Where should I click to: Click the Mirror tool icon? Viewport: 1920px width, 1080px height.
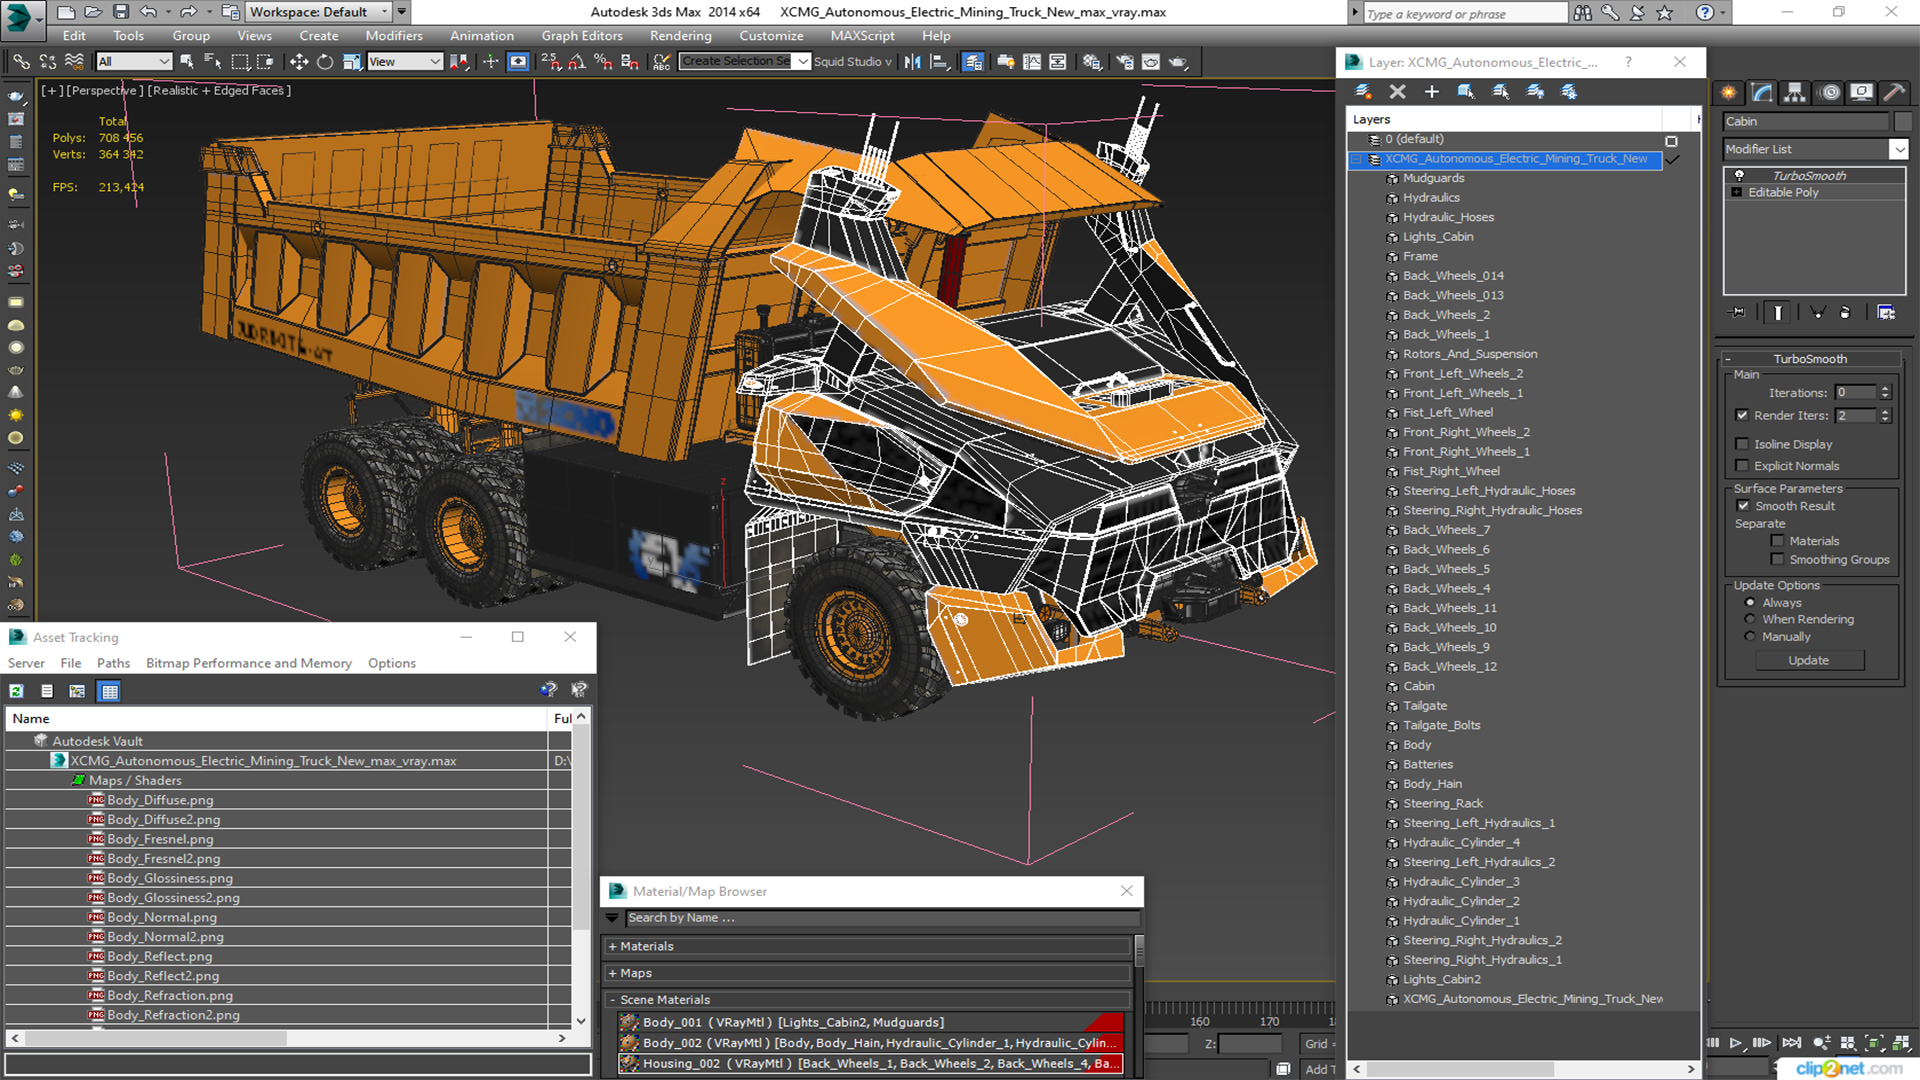[913, 62]
